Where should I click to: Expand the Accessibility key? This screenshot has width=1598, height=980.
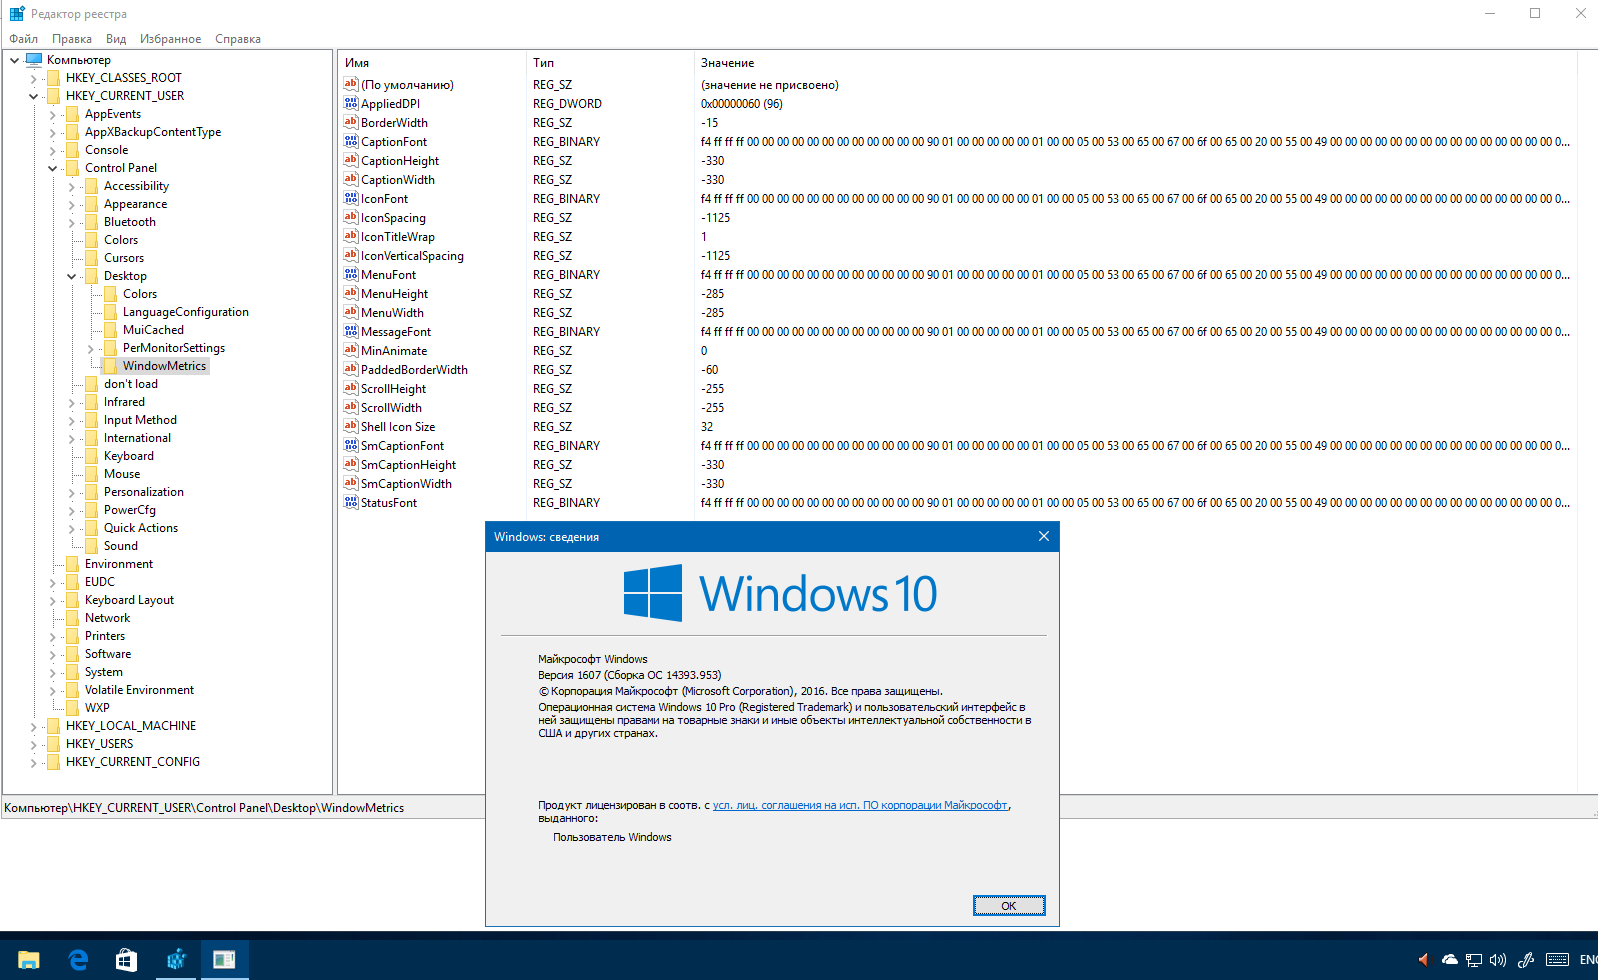72,186
